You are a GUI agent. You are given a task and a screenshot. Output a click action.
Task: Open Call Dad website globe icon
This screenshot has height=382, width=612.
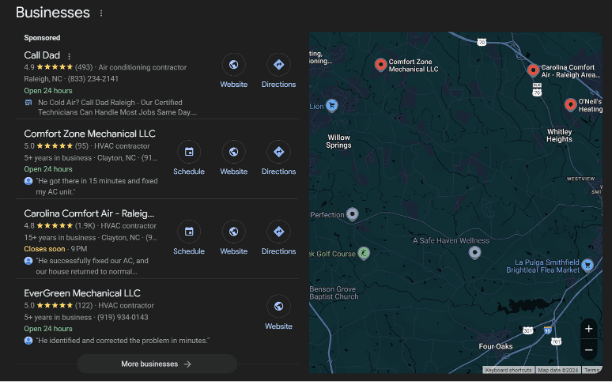click(x=233, y=64)
